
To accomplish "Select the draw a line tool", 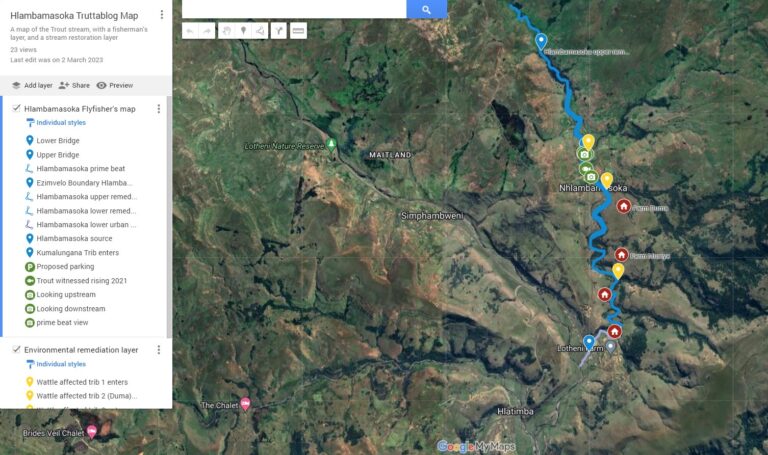I will (x=260, y=31).
